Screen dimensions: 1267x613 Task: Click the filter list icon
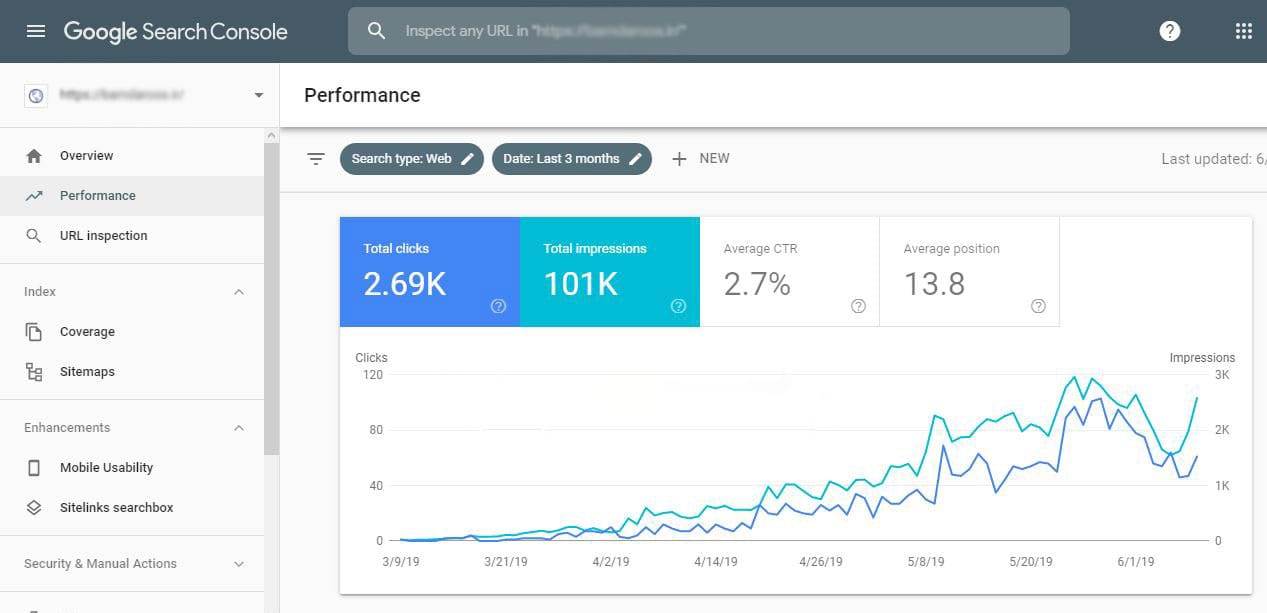click(x=316, y=159)
